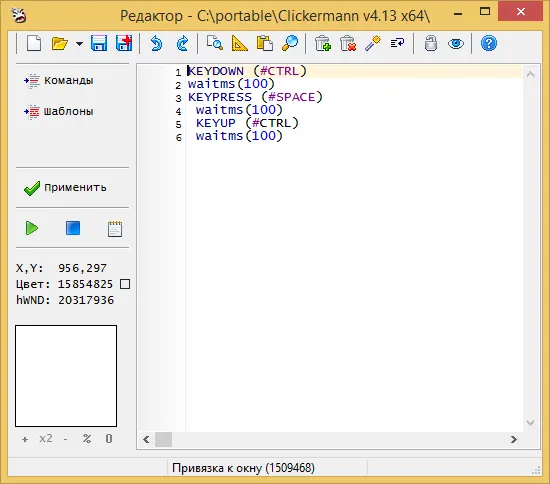
Task: Click status bar text Привязка к окну (1509468)
Action: tap(243, 468)
